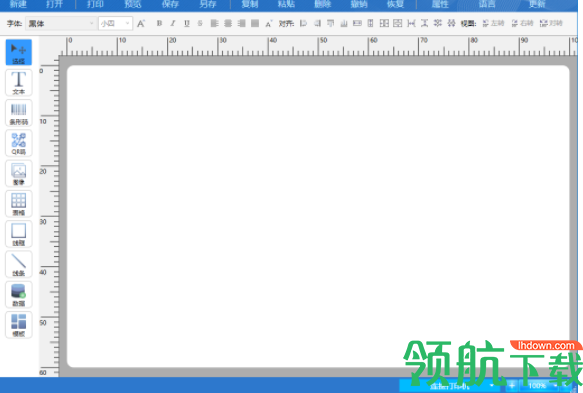The height and width of the screenshot is (393, 583).
Task: Click the small A decrease font size icon
Action: (269, 23)
